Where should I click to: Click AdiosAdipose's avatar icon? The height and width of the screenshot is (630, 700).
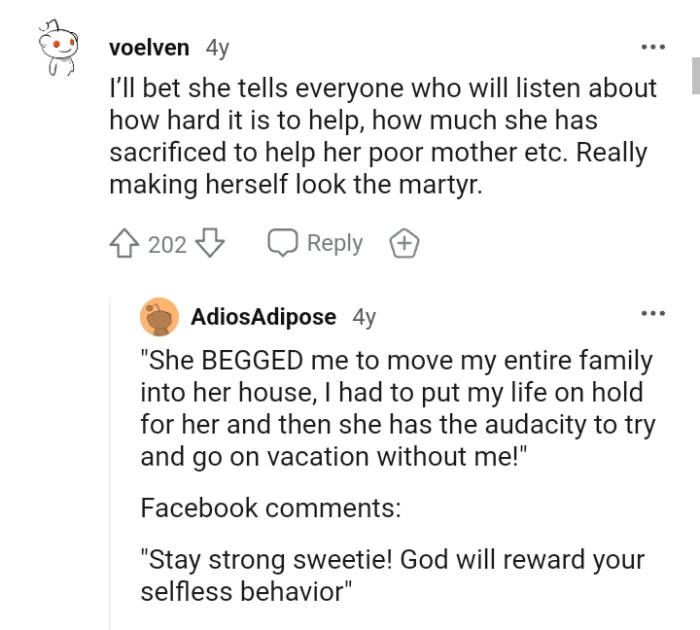tap(160, 317)
